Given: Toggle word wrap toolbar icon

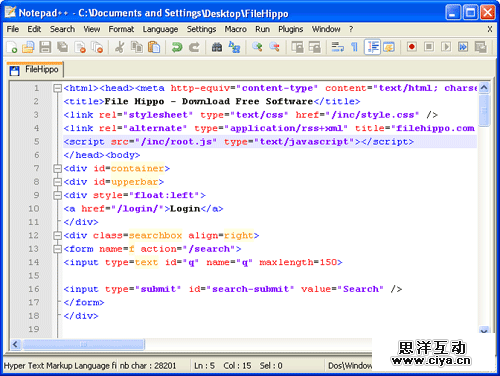Looking at the screenshot, I should coord(337,47).
